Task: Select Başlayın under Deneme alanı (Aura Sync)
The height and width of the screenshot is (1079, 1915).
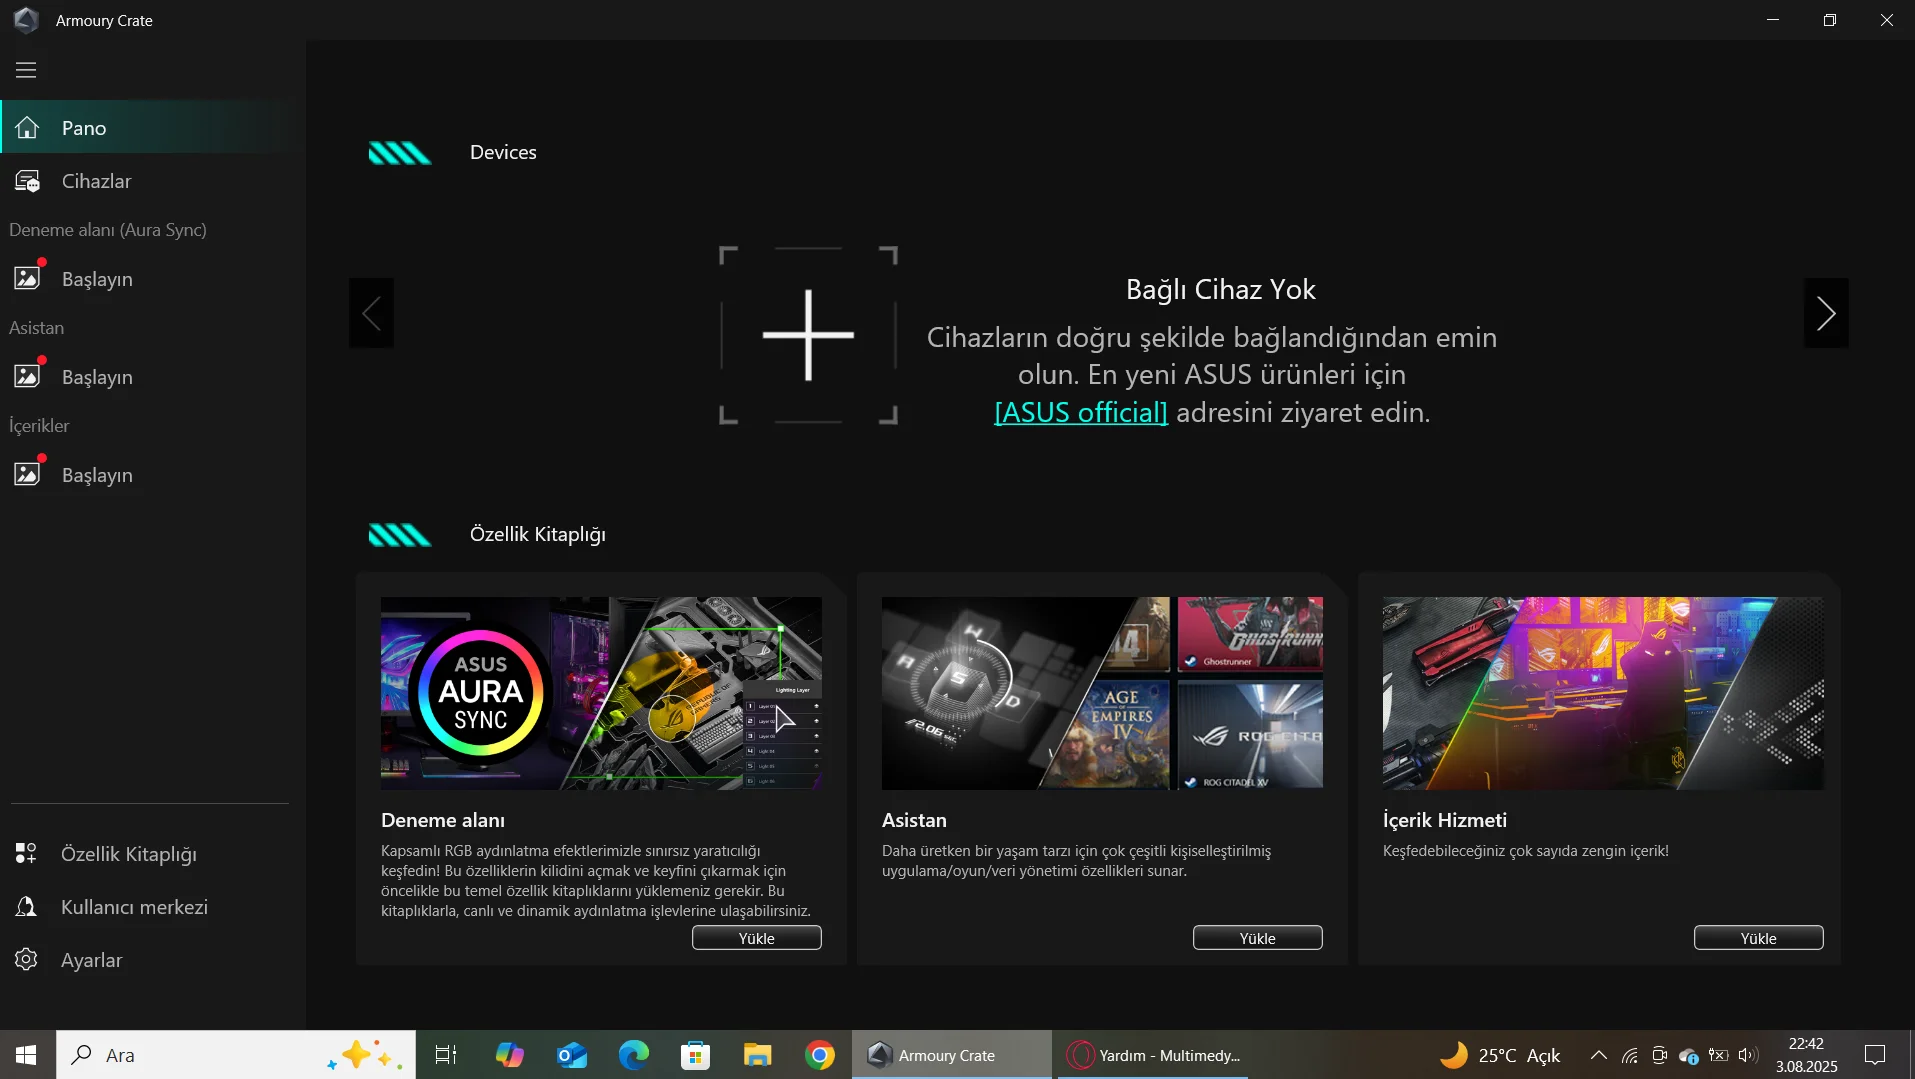Action: (x=152, y=279)
